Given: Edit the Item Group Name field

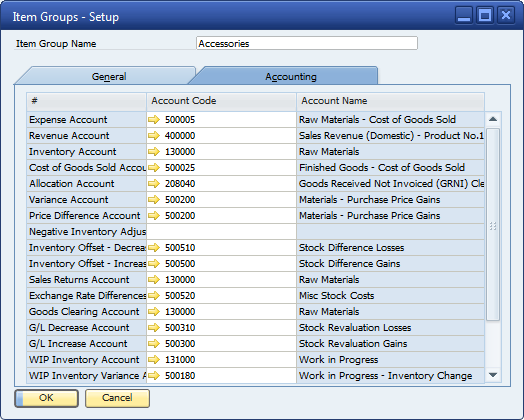Looking at the screenshot, I should pyautogui.click(x=307, y=43).
